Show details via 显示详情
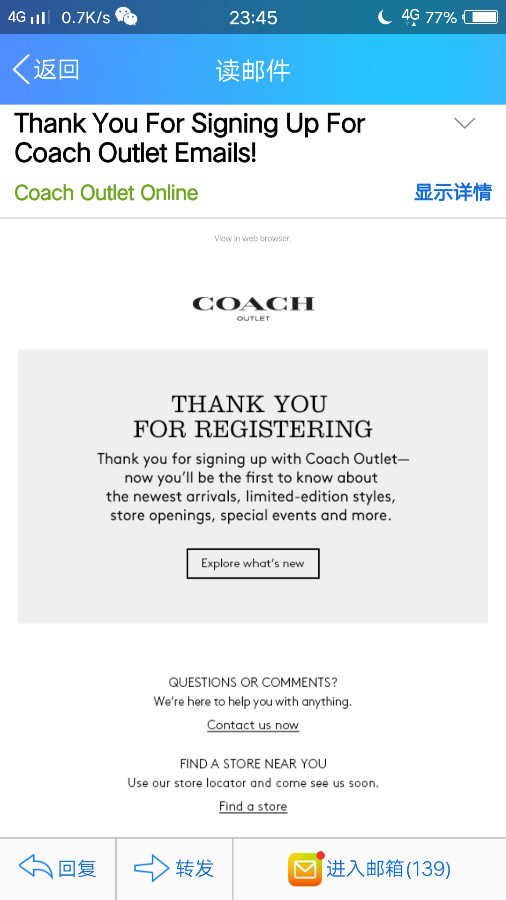Viewport: 506px width, 900px height. 453,192
